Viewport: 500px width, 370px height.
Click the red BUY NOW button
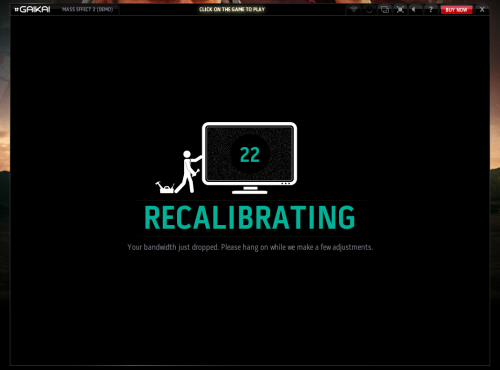tap(456, 10)
